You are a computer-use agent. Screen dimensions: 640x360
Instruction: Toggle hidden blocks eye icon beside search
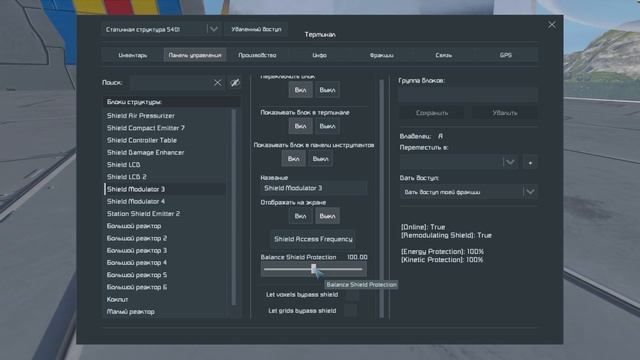(235, 83)
